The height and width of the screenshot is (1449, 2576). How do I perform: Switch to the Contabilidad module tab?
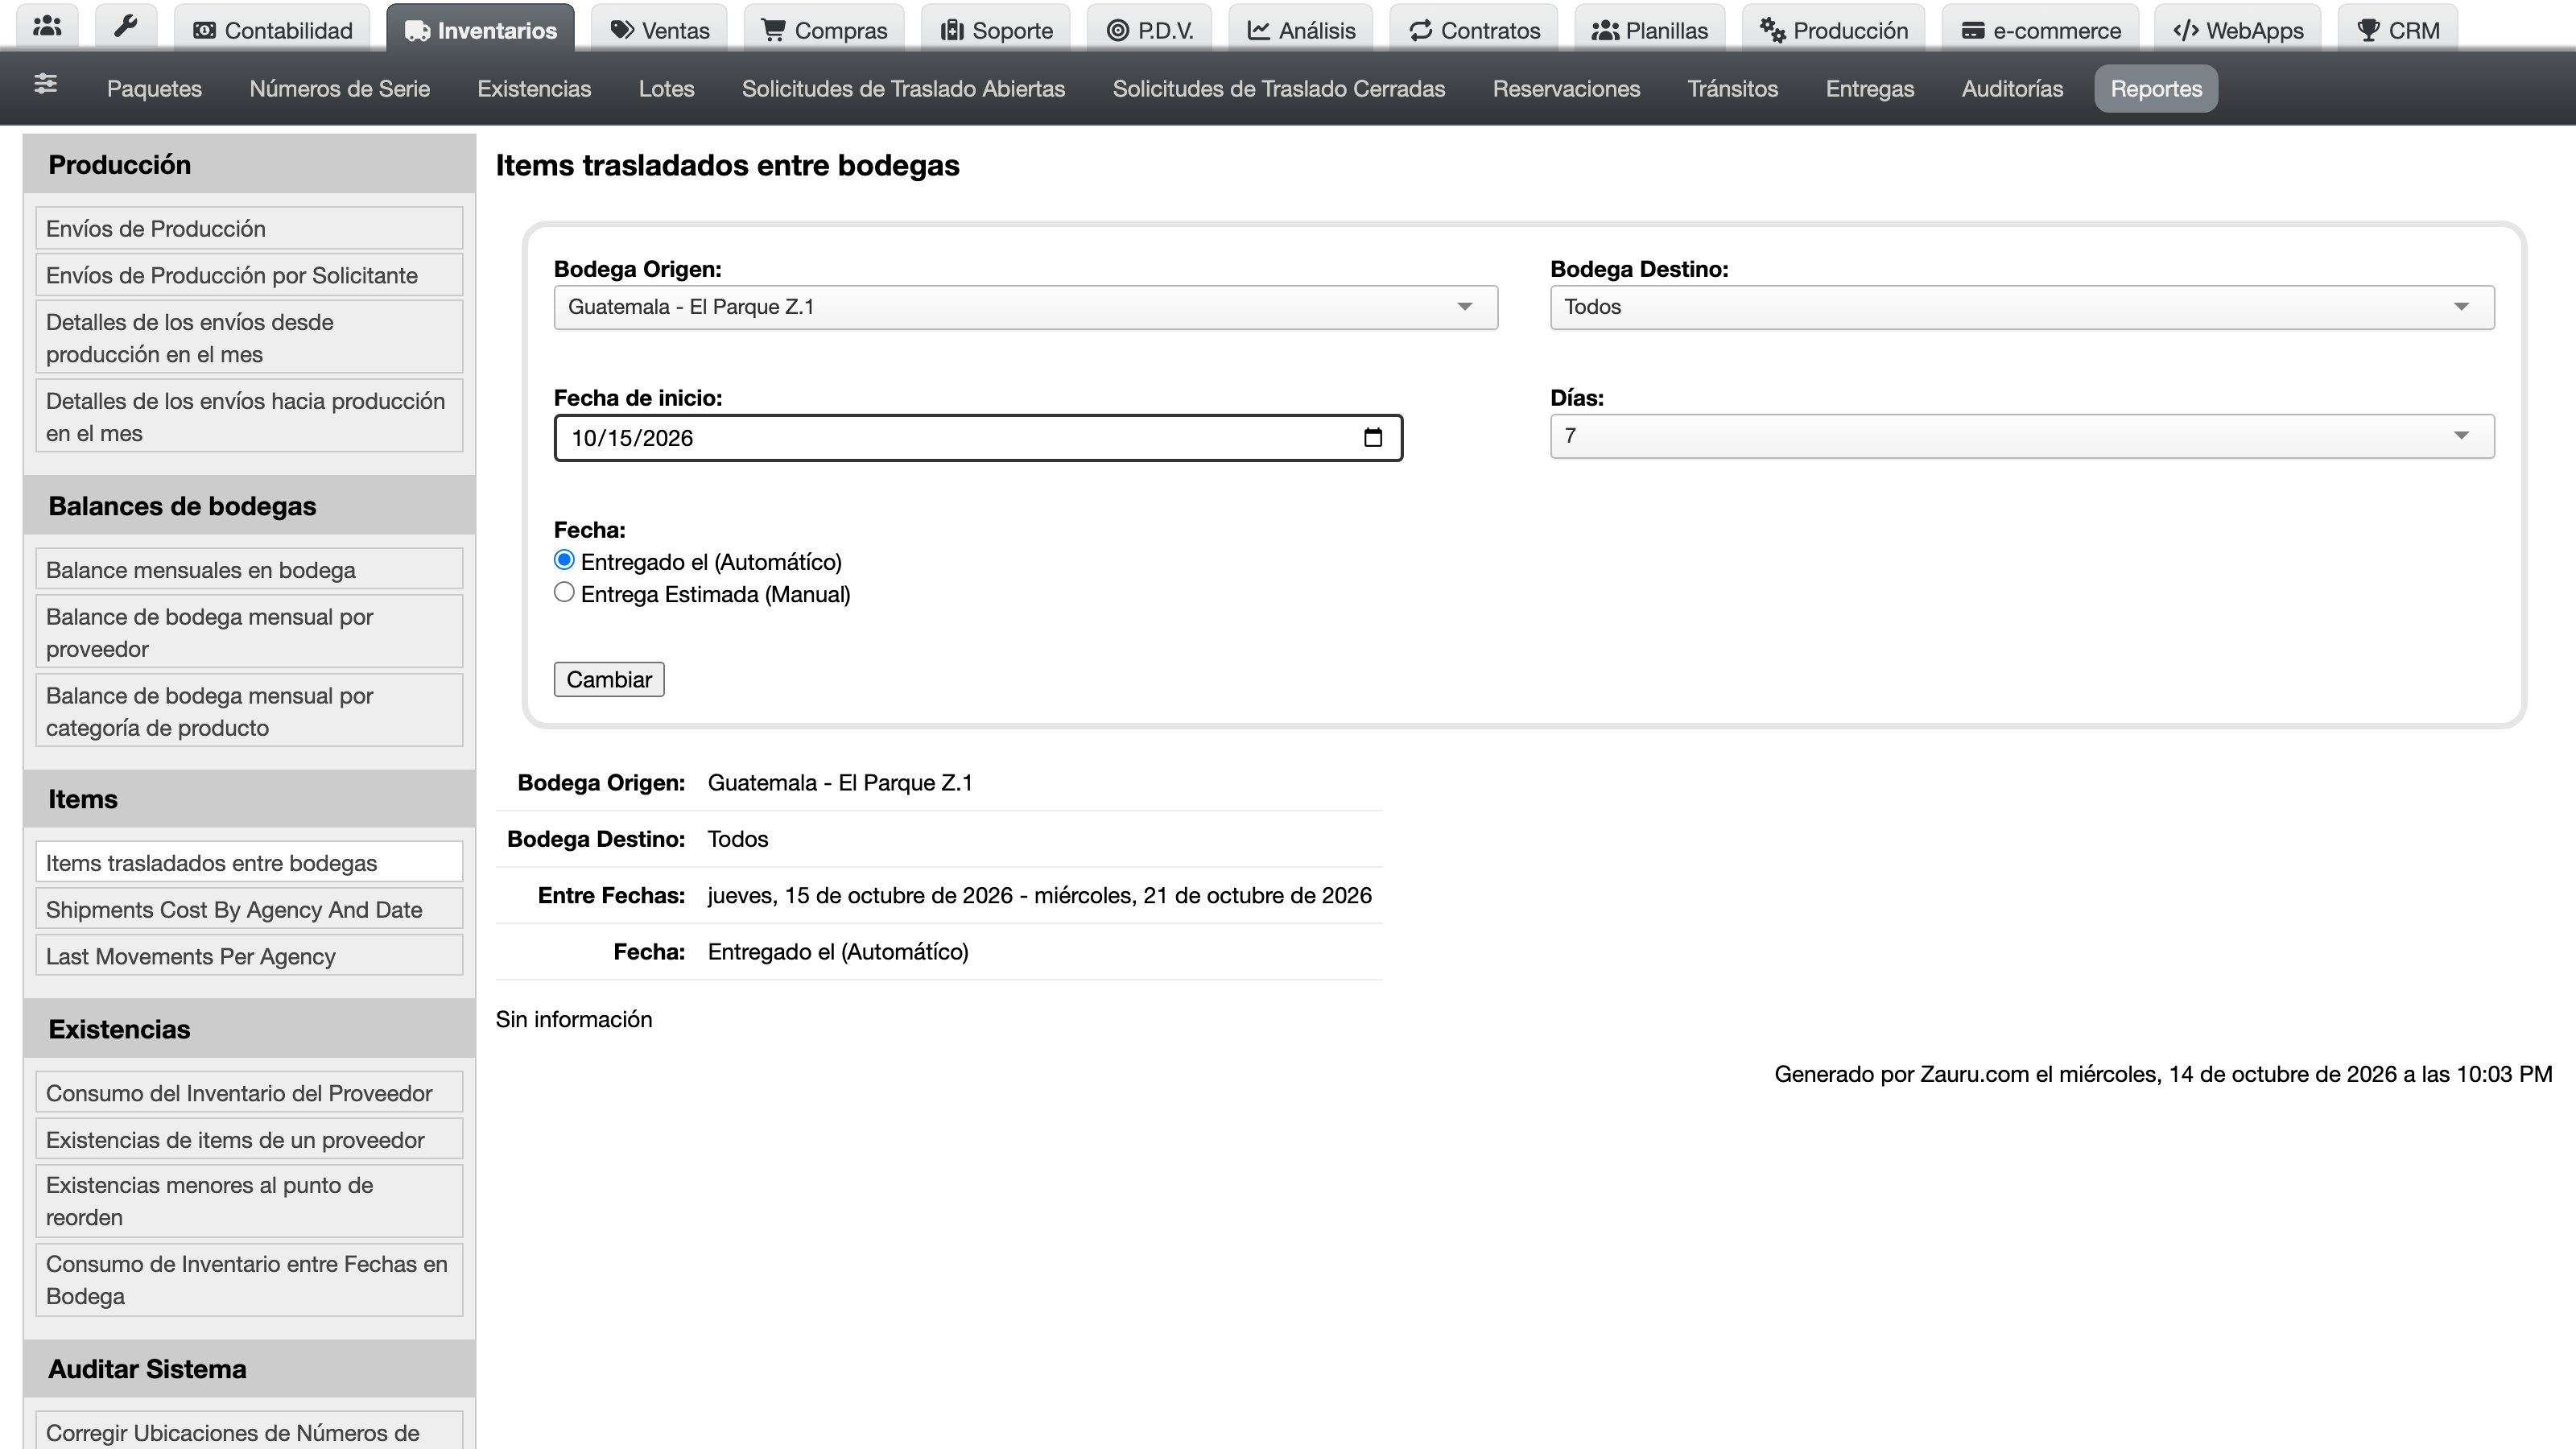(272, 30)
